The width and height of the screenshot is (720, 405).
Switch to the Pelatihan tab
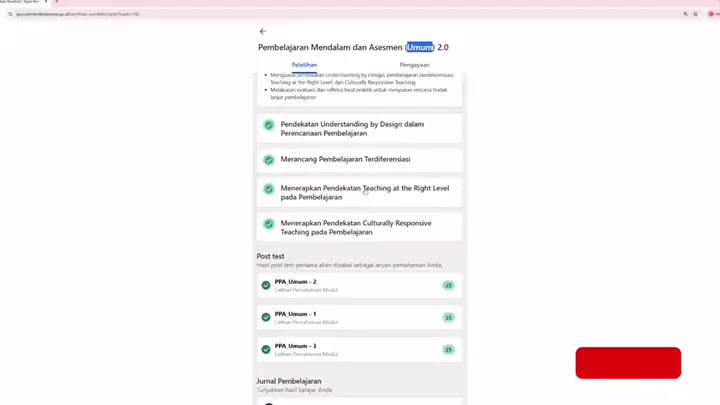click(304, 65)
